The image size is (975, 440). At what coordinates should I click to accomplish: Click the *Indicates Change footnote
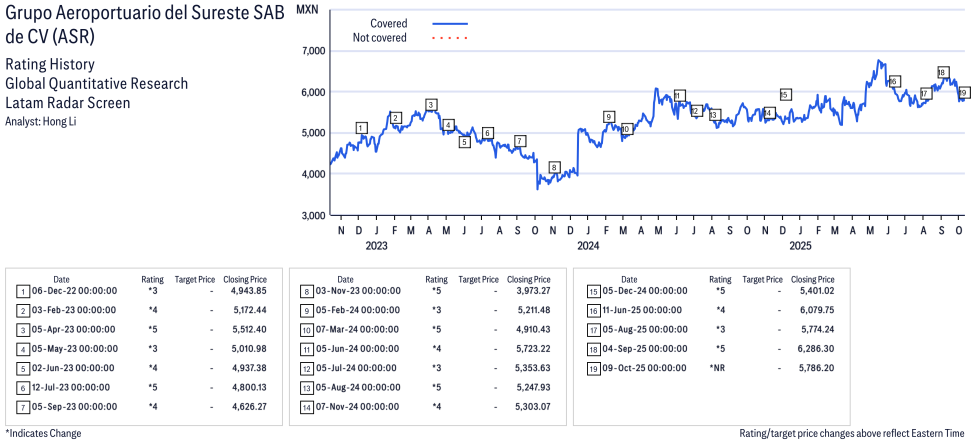point(43,433)
